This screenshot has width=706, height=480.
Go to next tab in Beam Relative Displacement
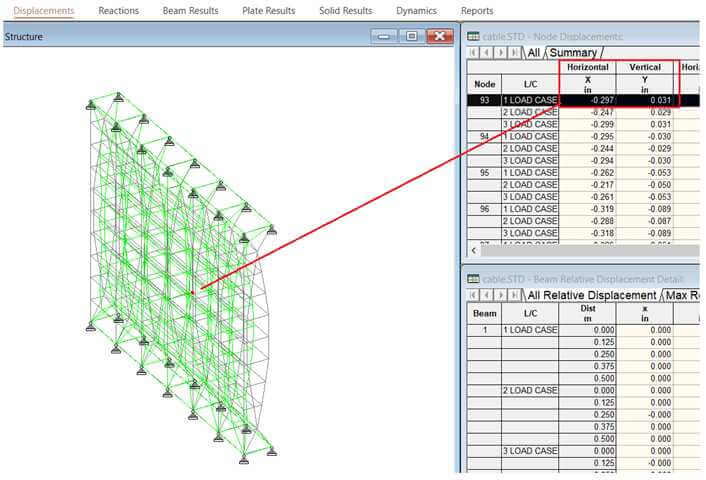[500, 295]
